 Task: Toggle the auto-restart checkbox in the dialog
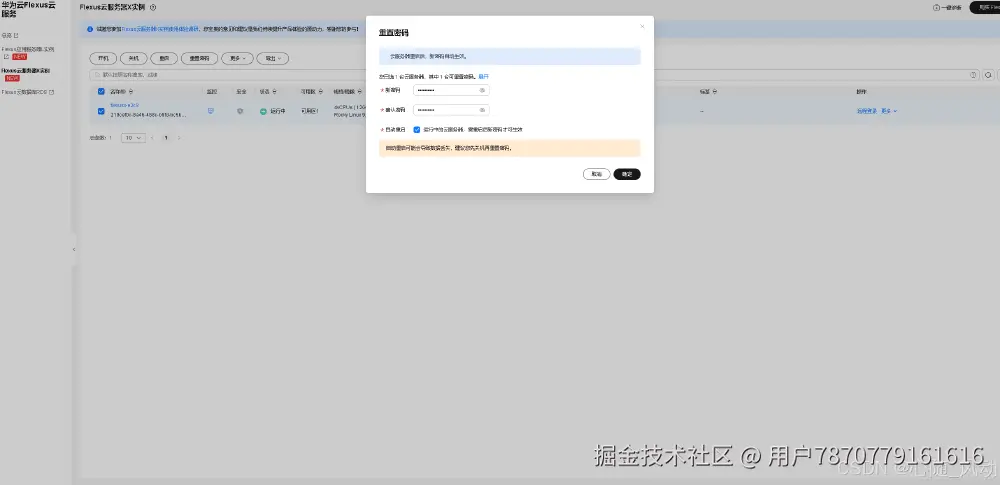(x=417, y=130)
